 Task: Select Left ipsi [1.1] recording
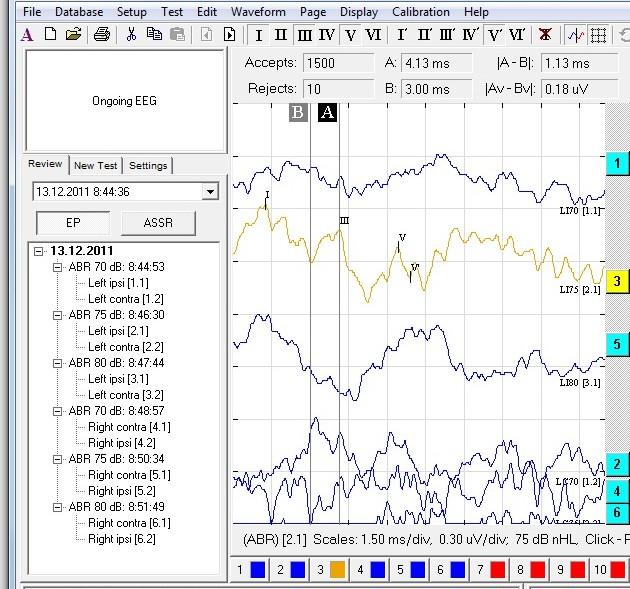tap(118, 283)
